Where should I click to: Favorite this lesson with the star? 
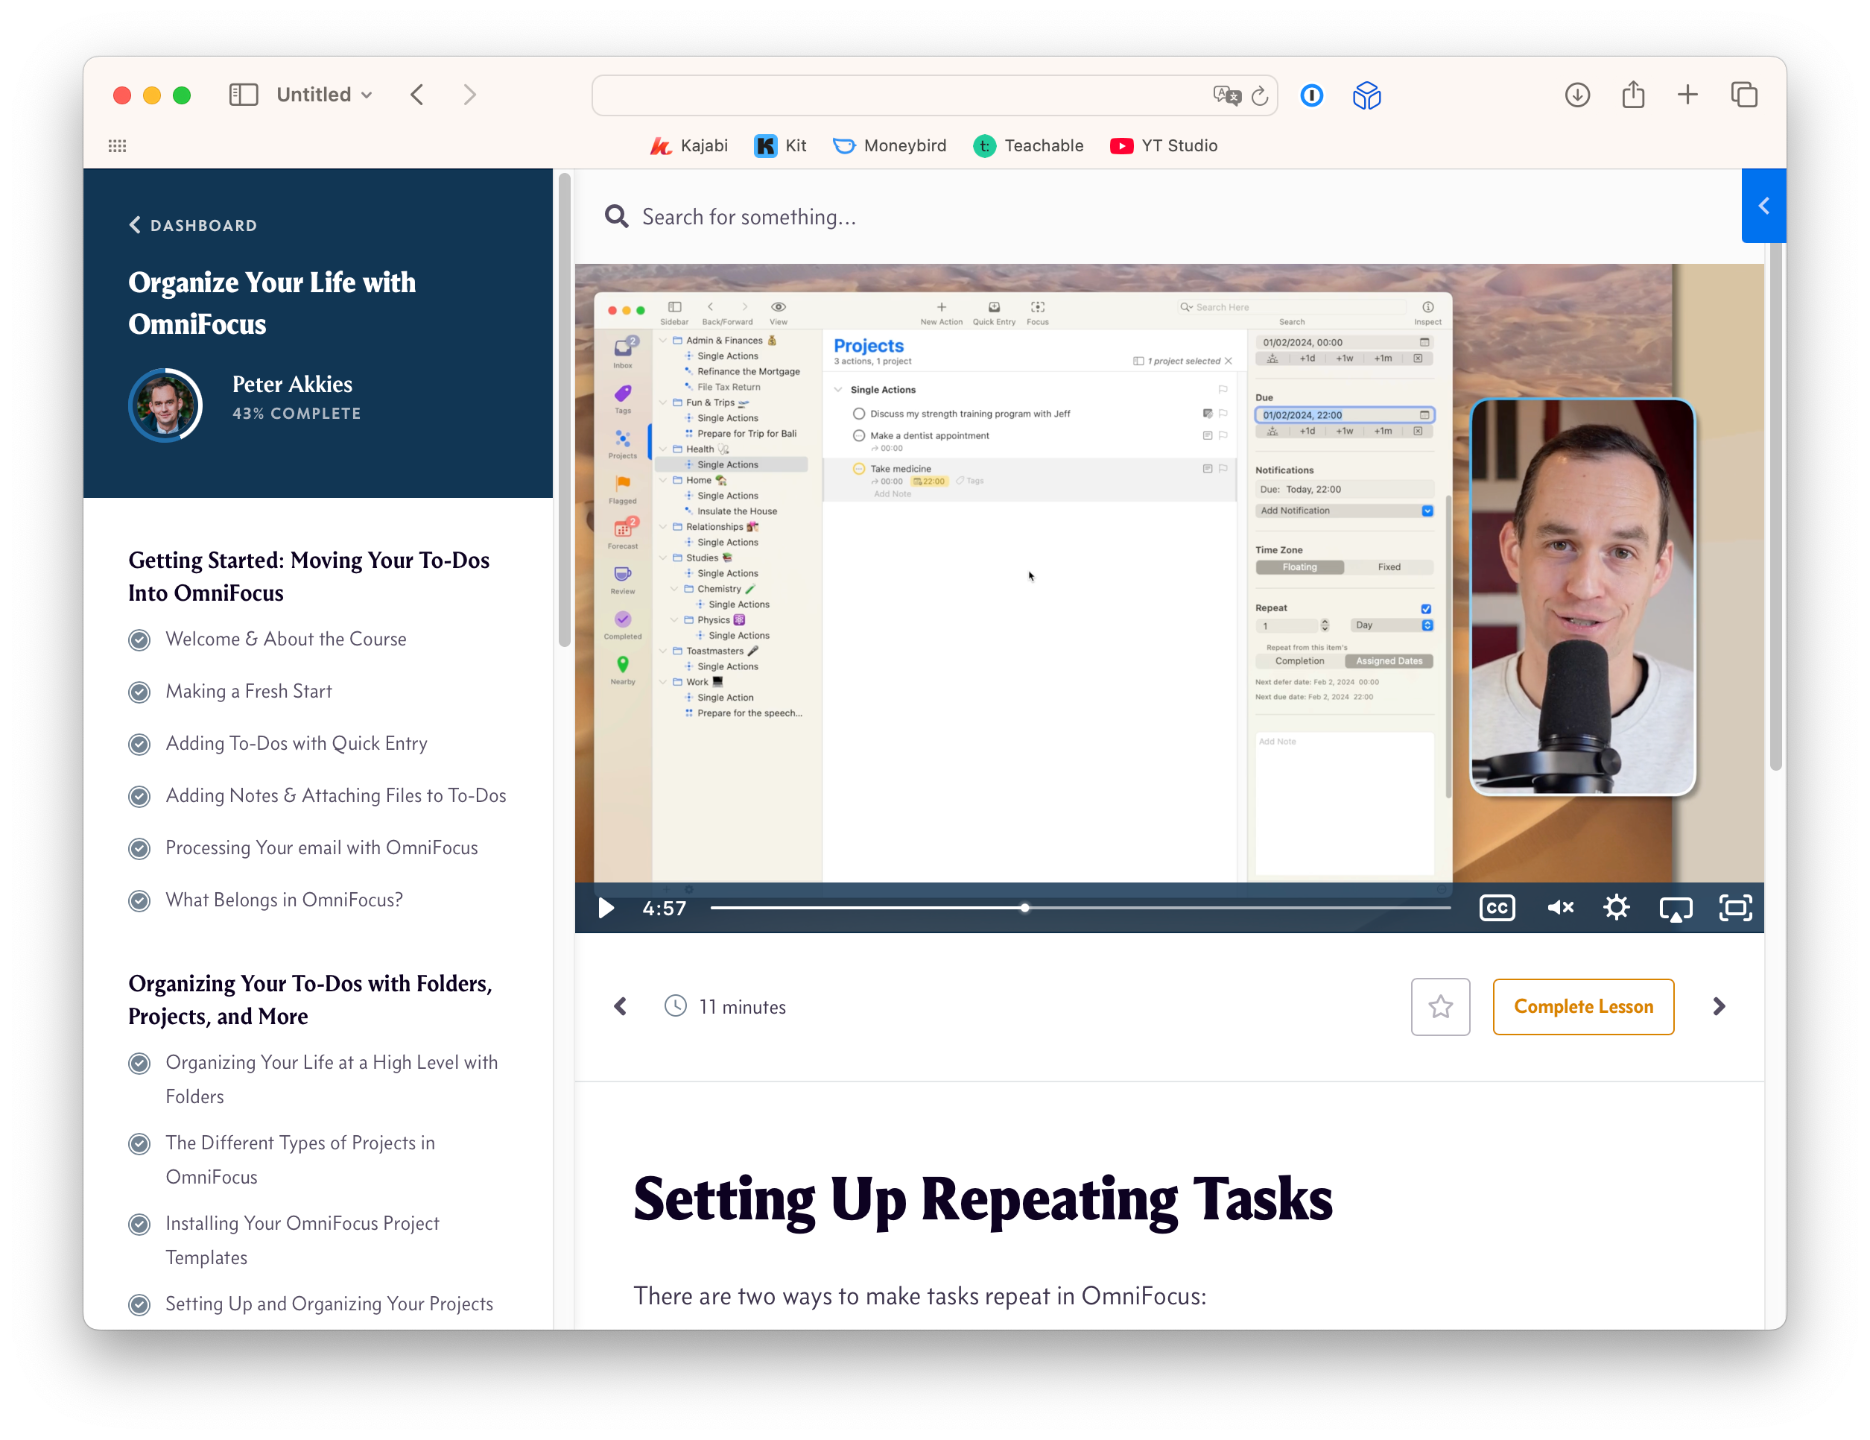click(1440, 1007)
